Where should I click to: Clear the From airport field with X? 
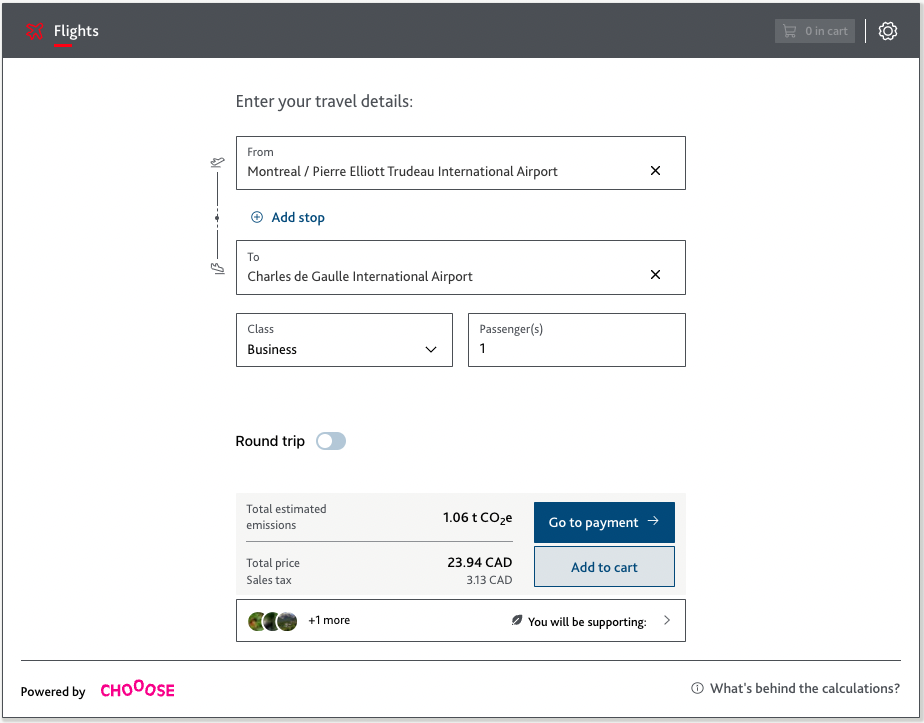point(655,171)
